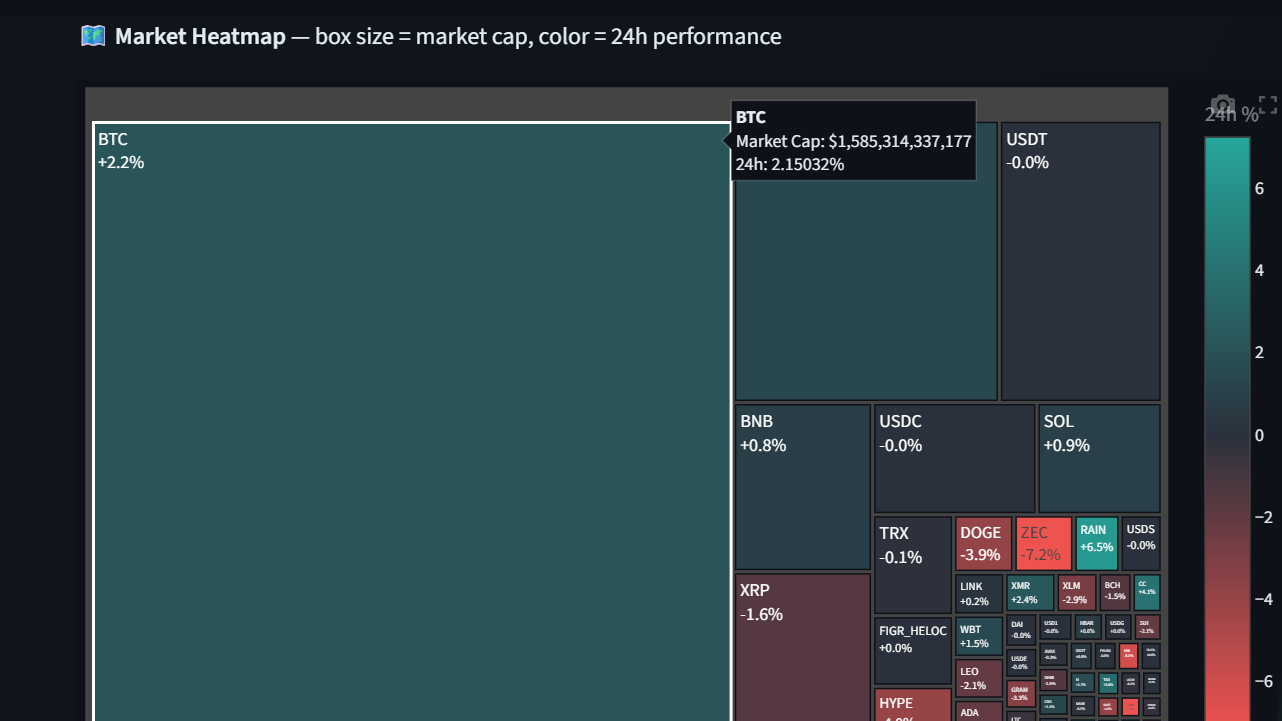The image size is (1282, 721).
Task: Select the small green CC tile
Action: [x=1147, y=593]
